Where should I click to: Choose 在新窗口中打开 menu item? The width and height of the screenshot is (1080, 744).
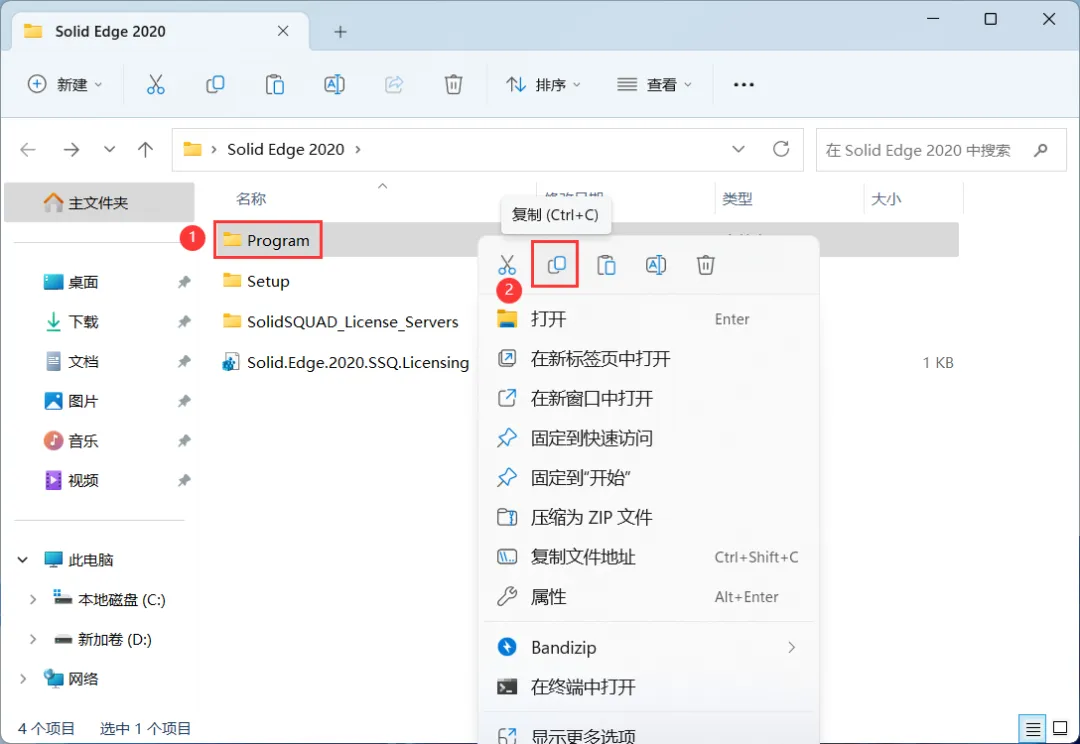click(x=649, y=399)
